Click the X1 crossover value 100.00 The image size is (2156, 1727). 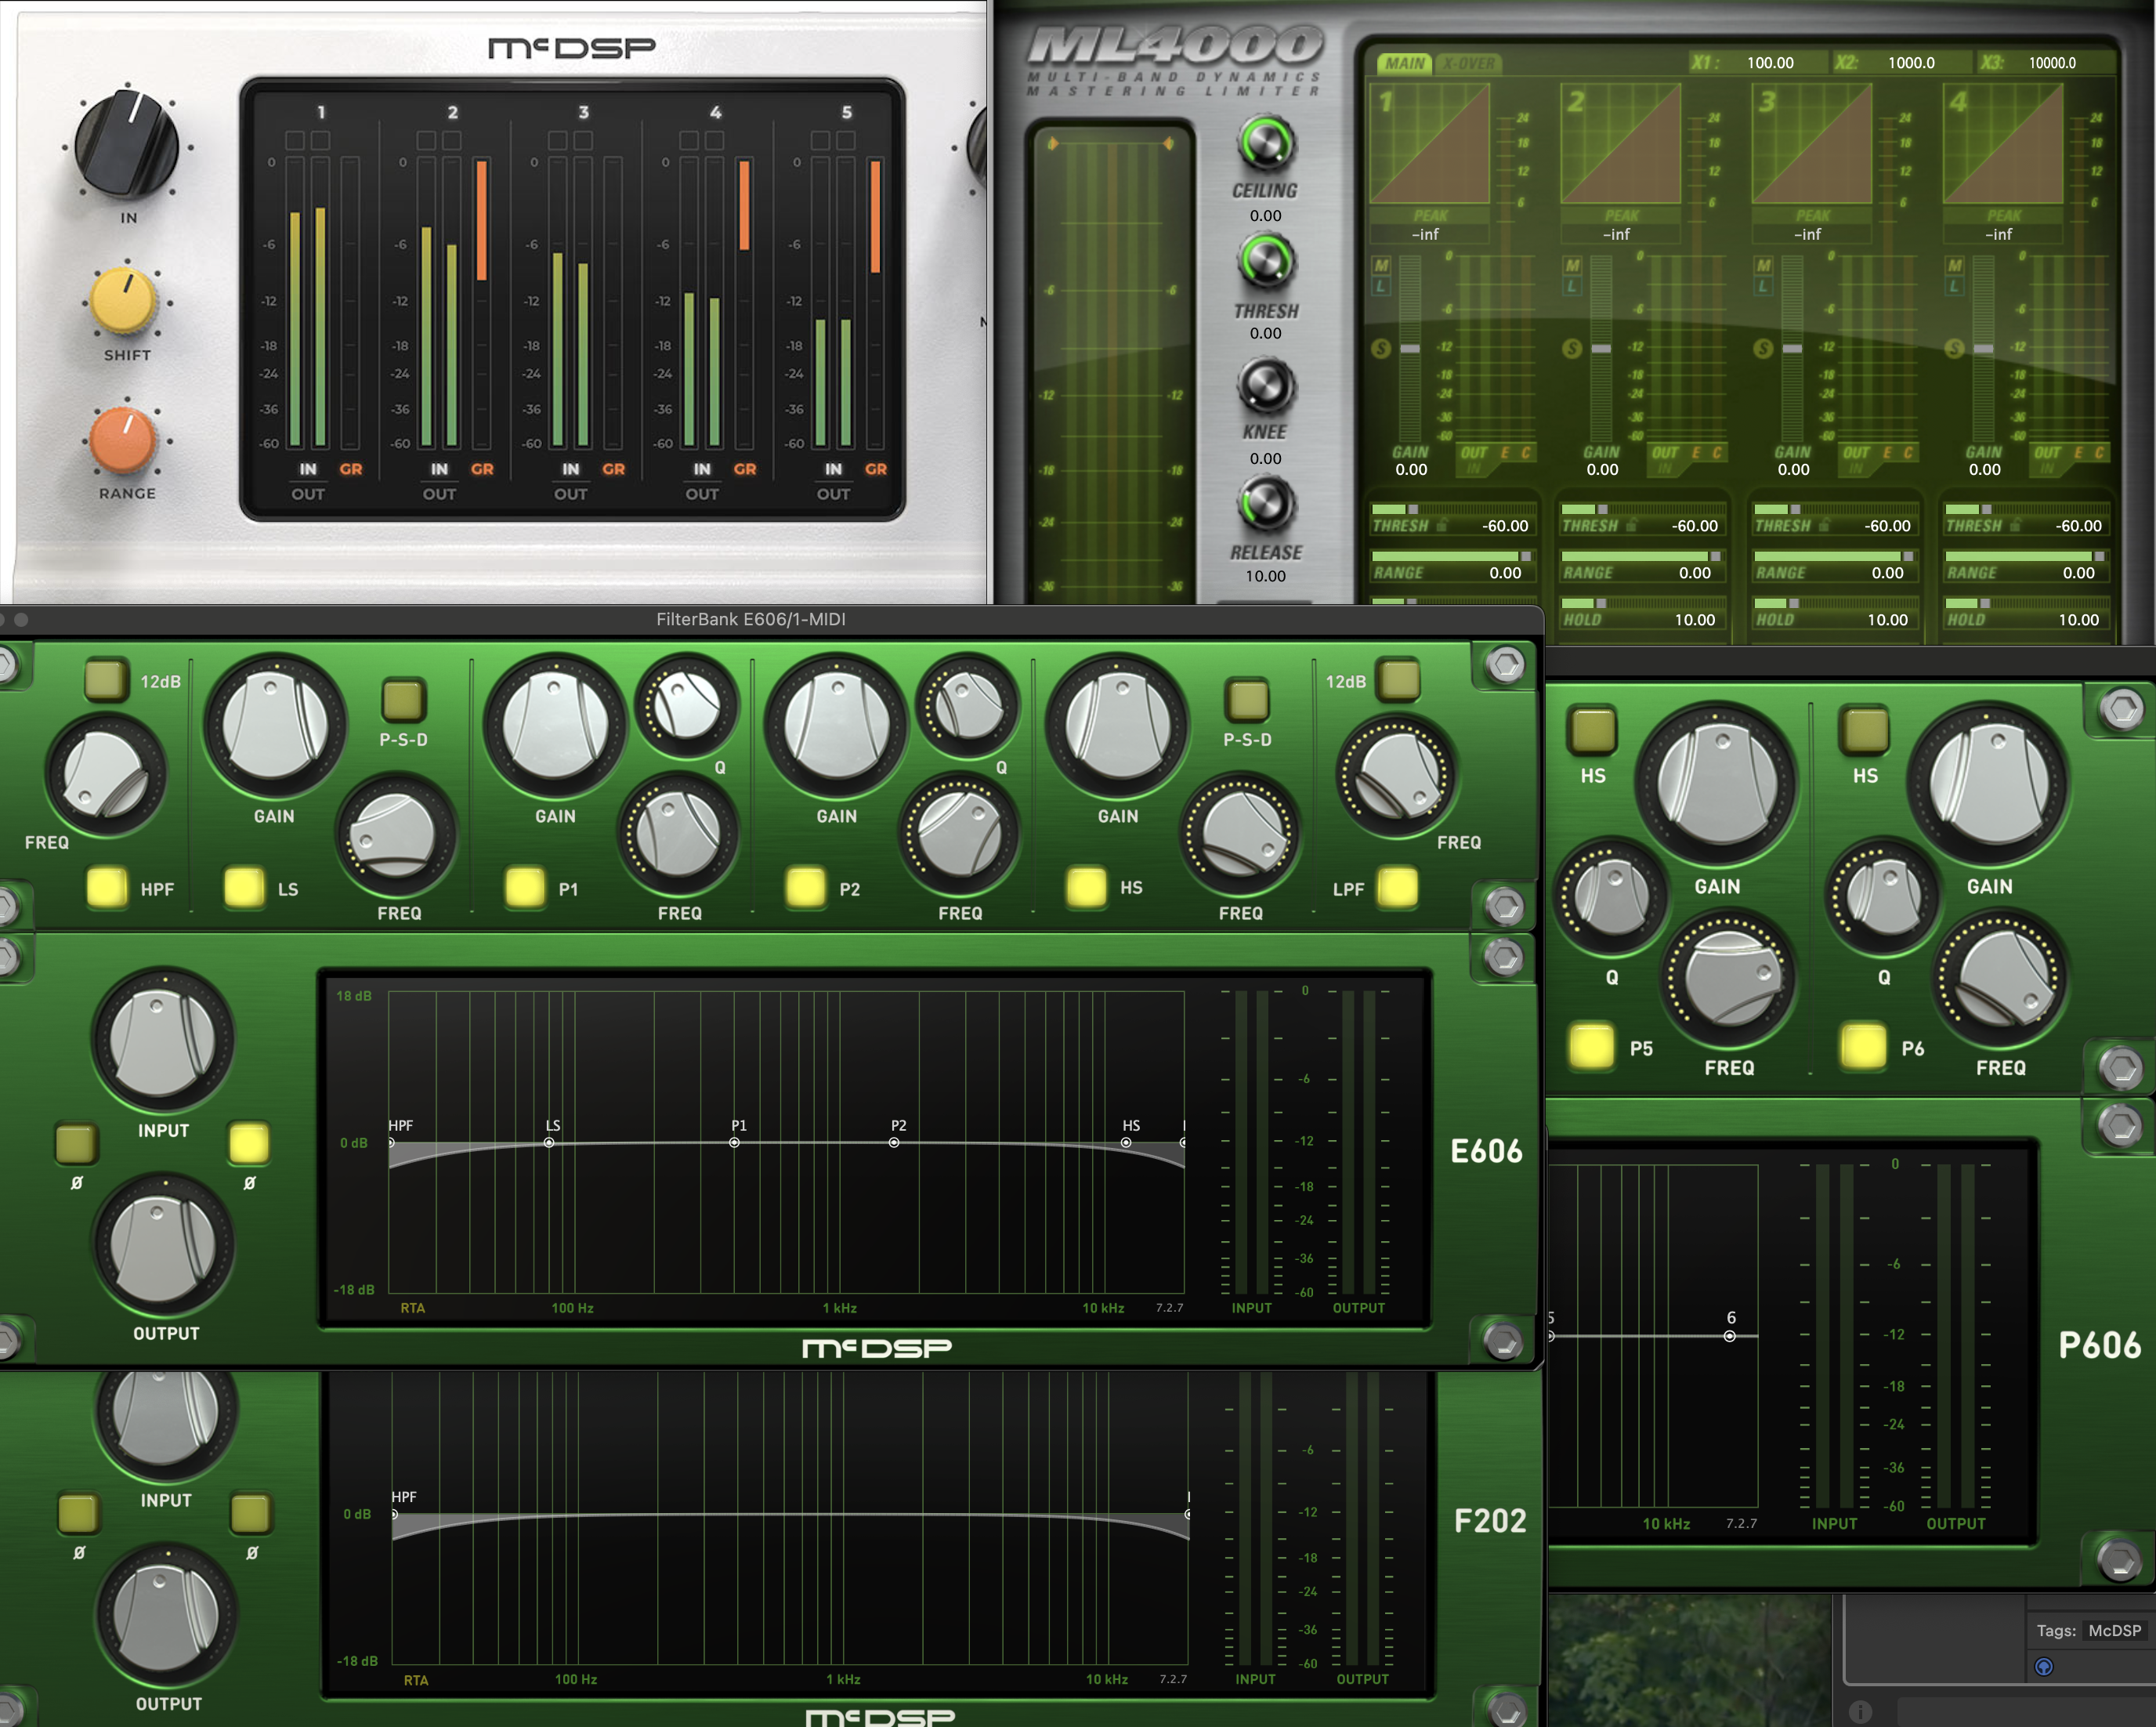(x=1770, y=63)
